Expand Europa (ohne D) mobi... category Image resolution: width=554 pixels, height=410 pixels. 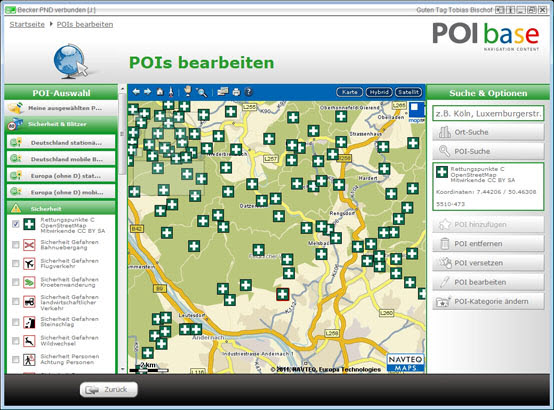pos(61,192)
